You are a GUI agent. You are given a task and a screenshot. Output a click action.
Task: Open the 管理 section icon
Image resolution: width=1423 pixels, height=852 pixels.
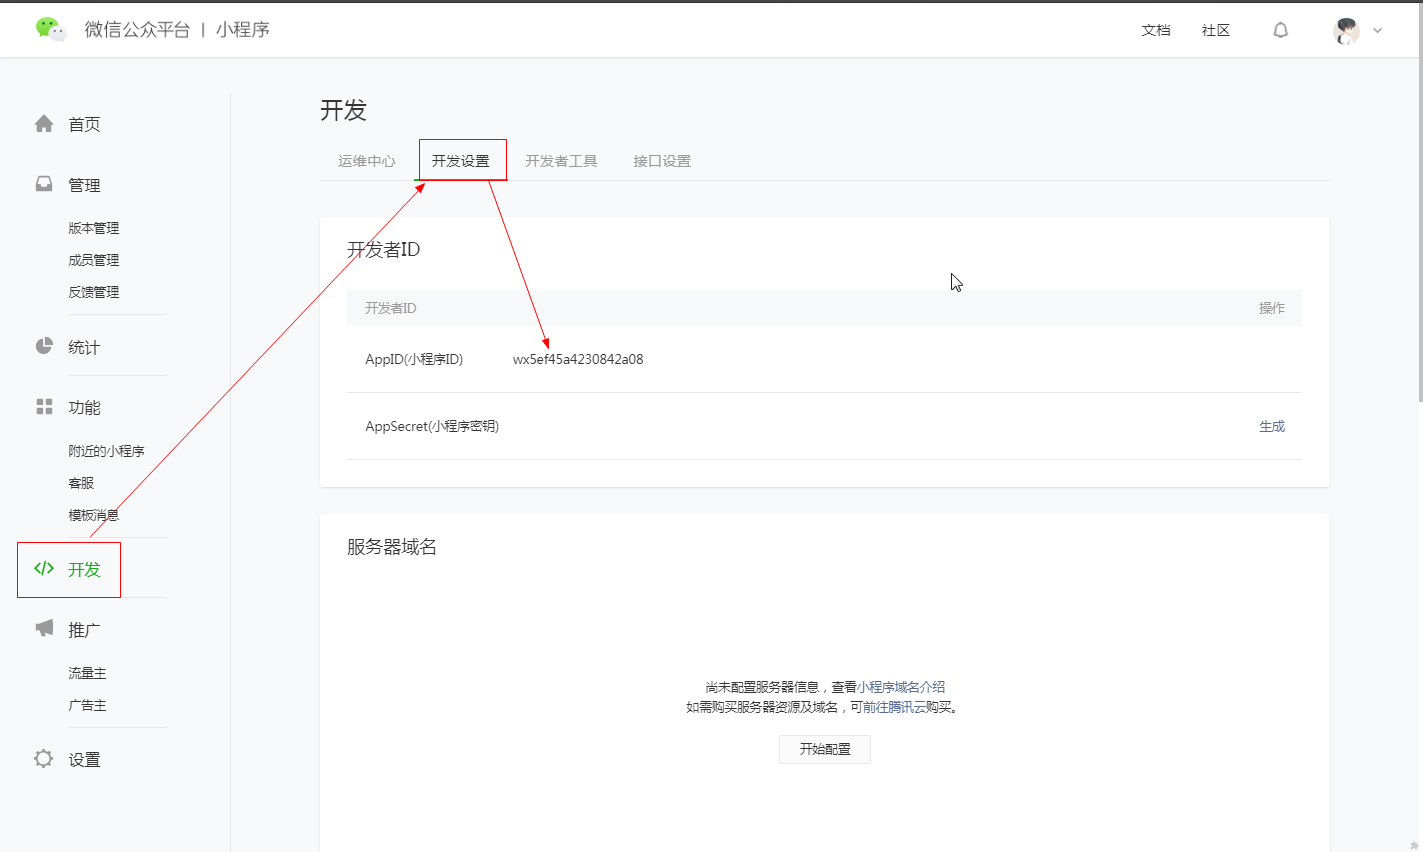[x=44, y=184]
